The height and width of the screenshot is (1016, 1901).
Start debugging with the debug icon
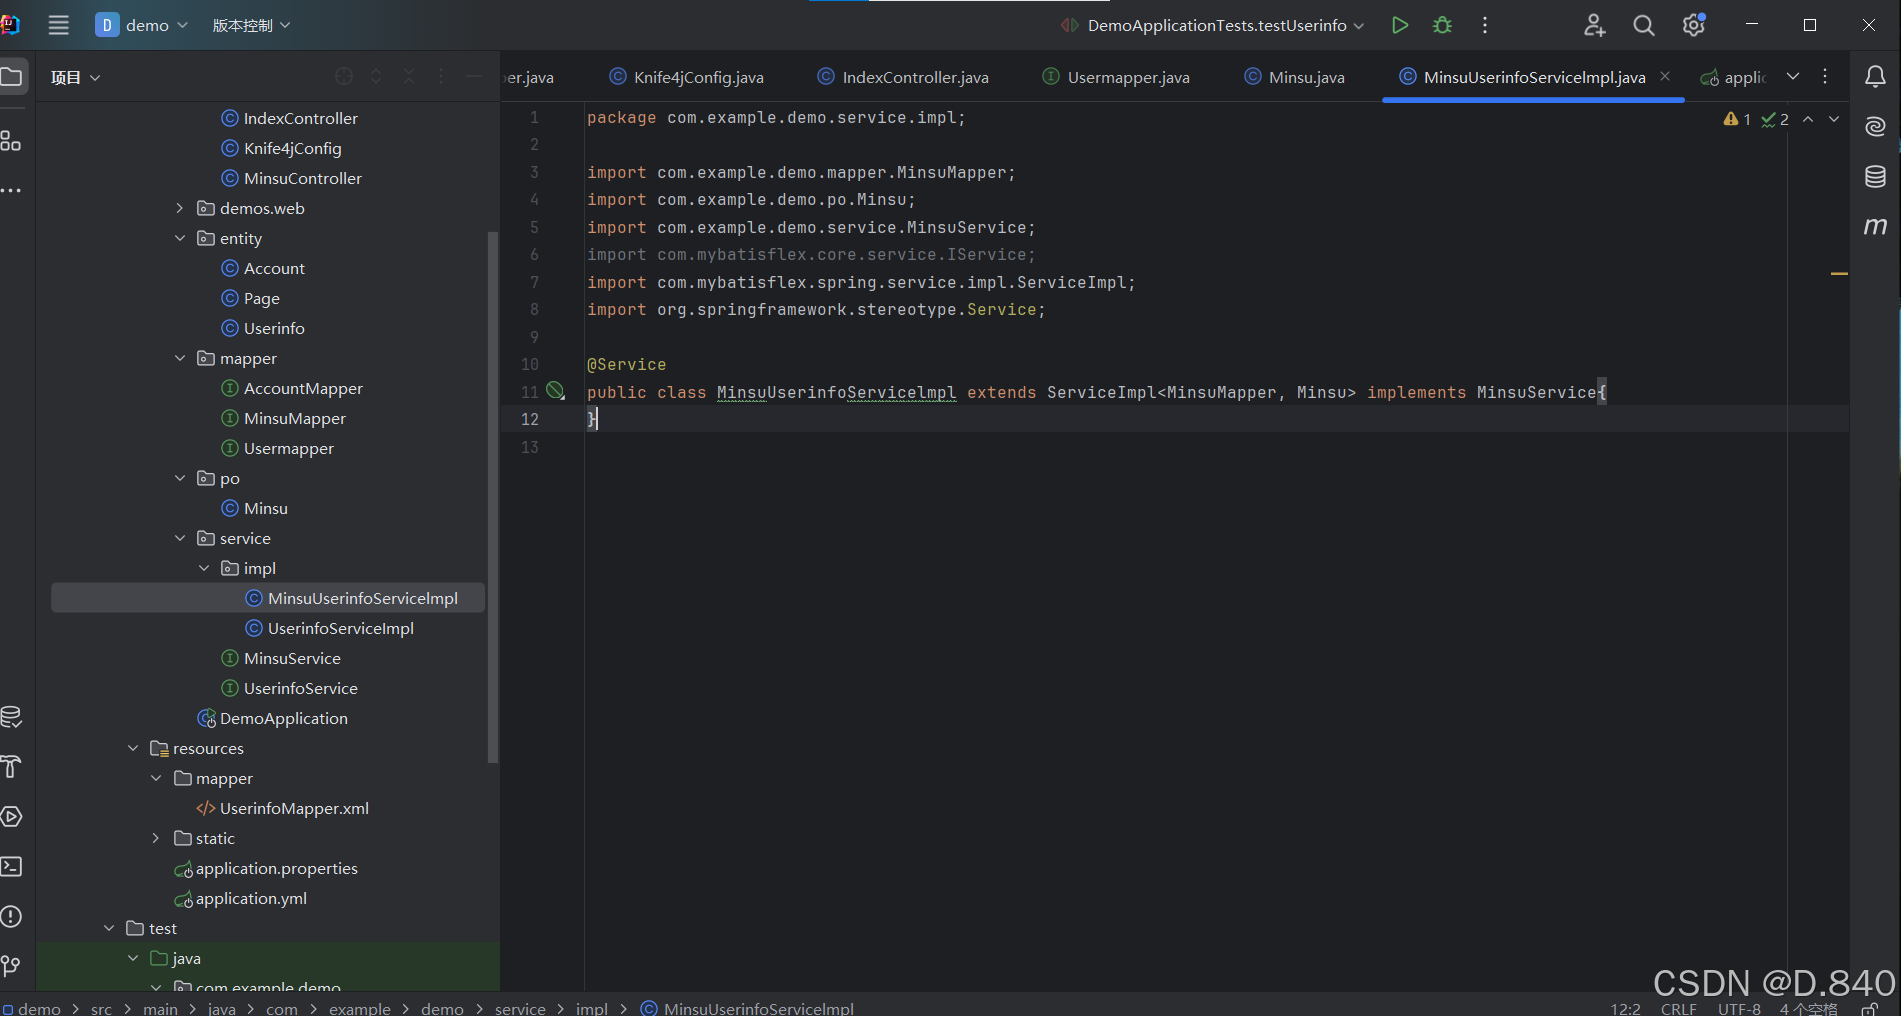1441,25
